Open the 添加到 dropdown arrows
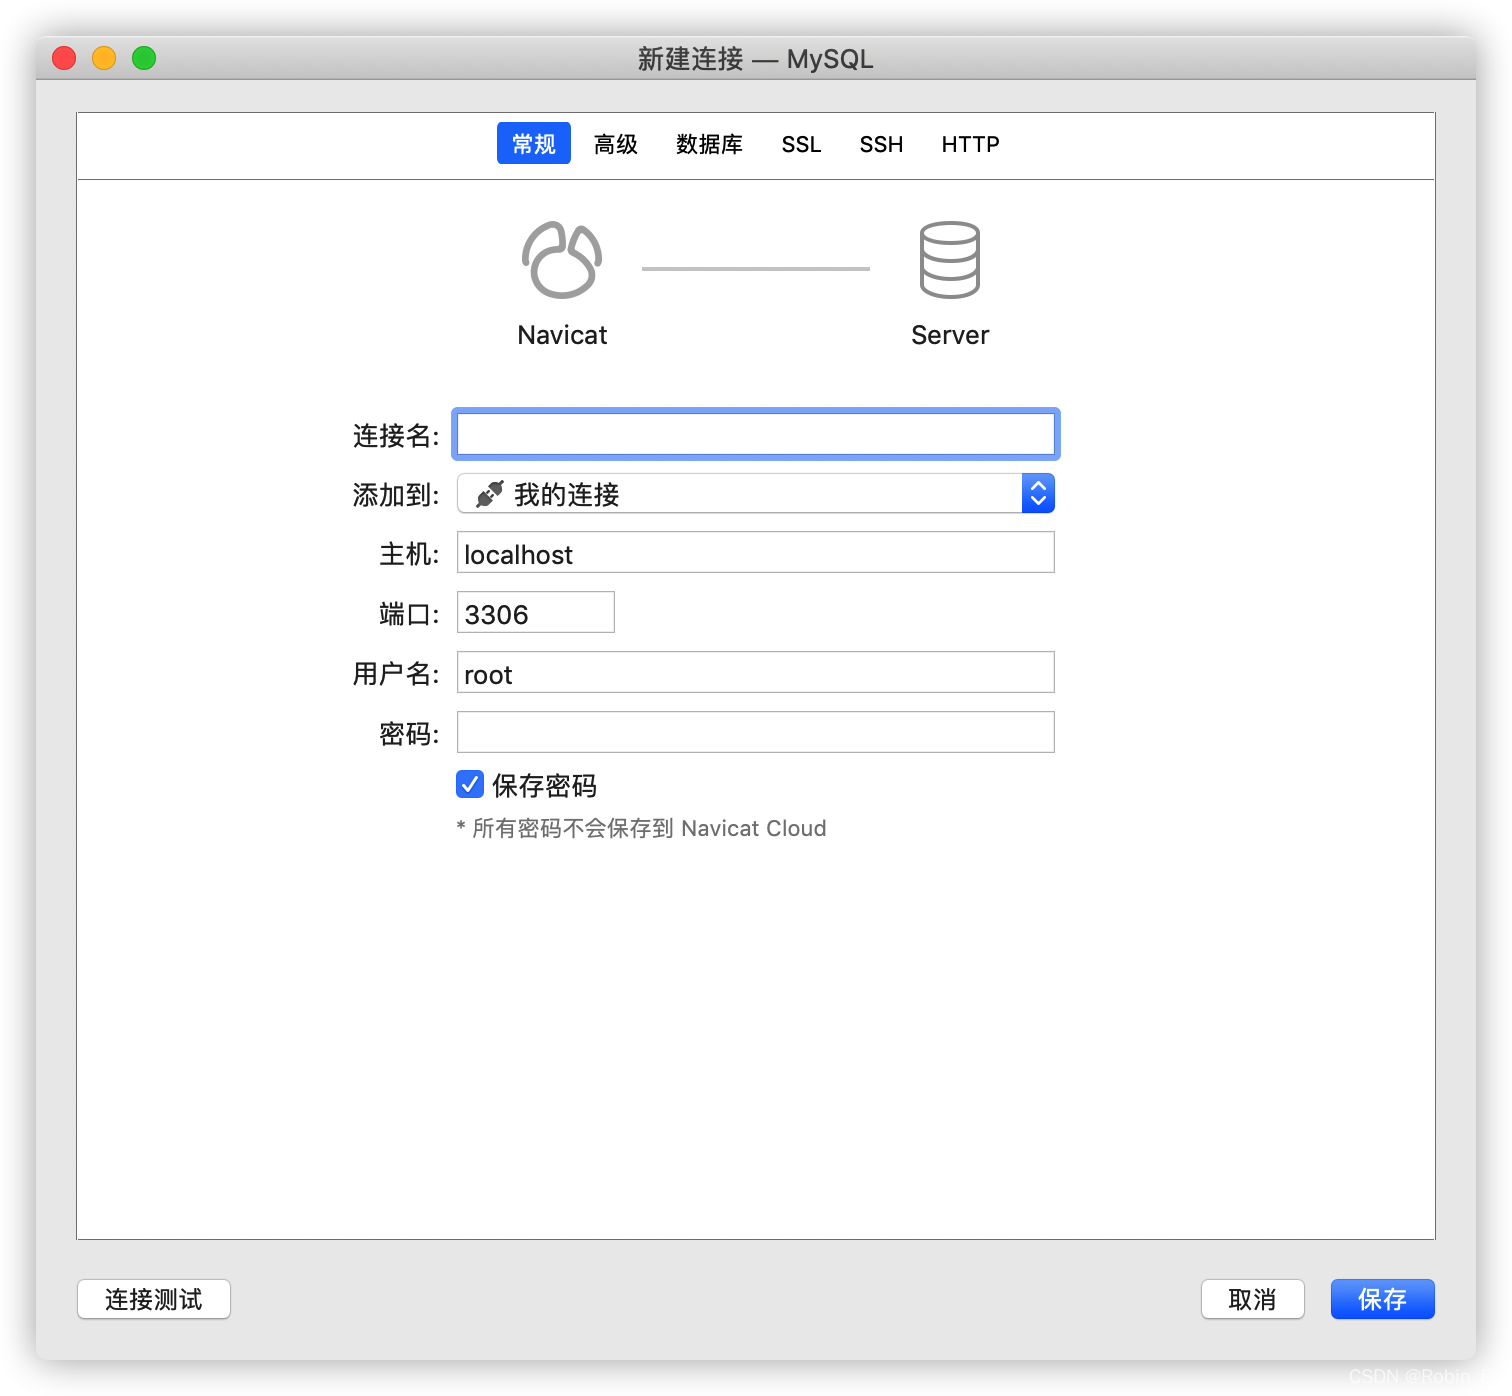This screenshot has height=1396, width=1512. 1038,493
